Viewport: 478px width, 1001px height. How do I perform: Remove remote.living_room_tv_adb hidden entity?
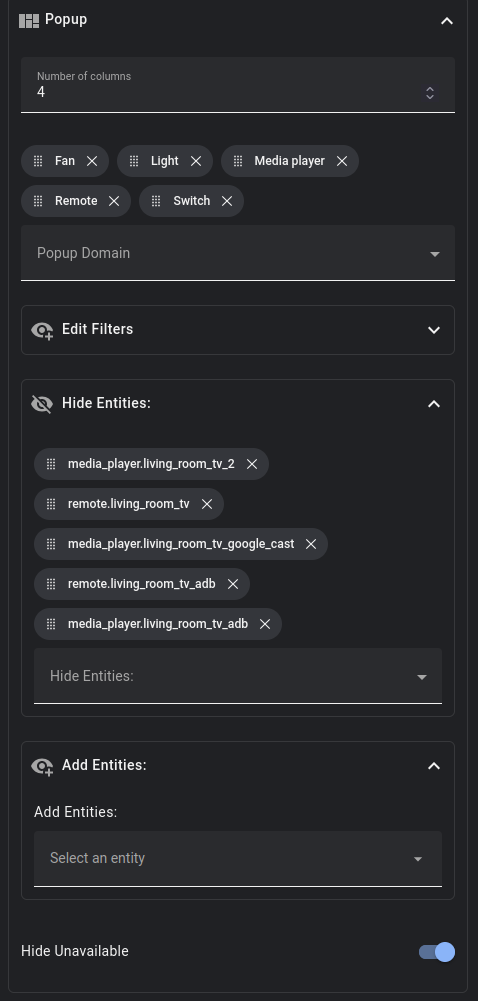point(233,584)
